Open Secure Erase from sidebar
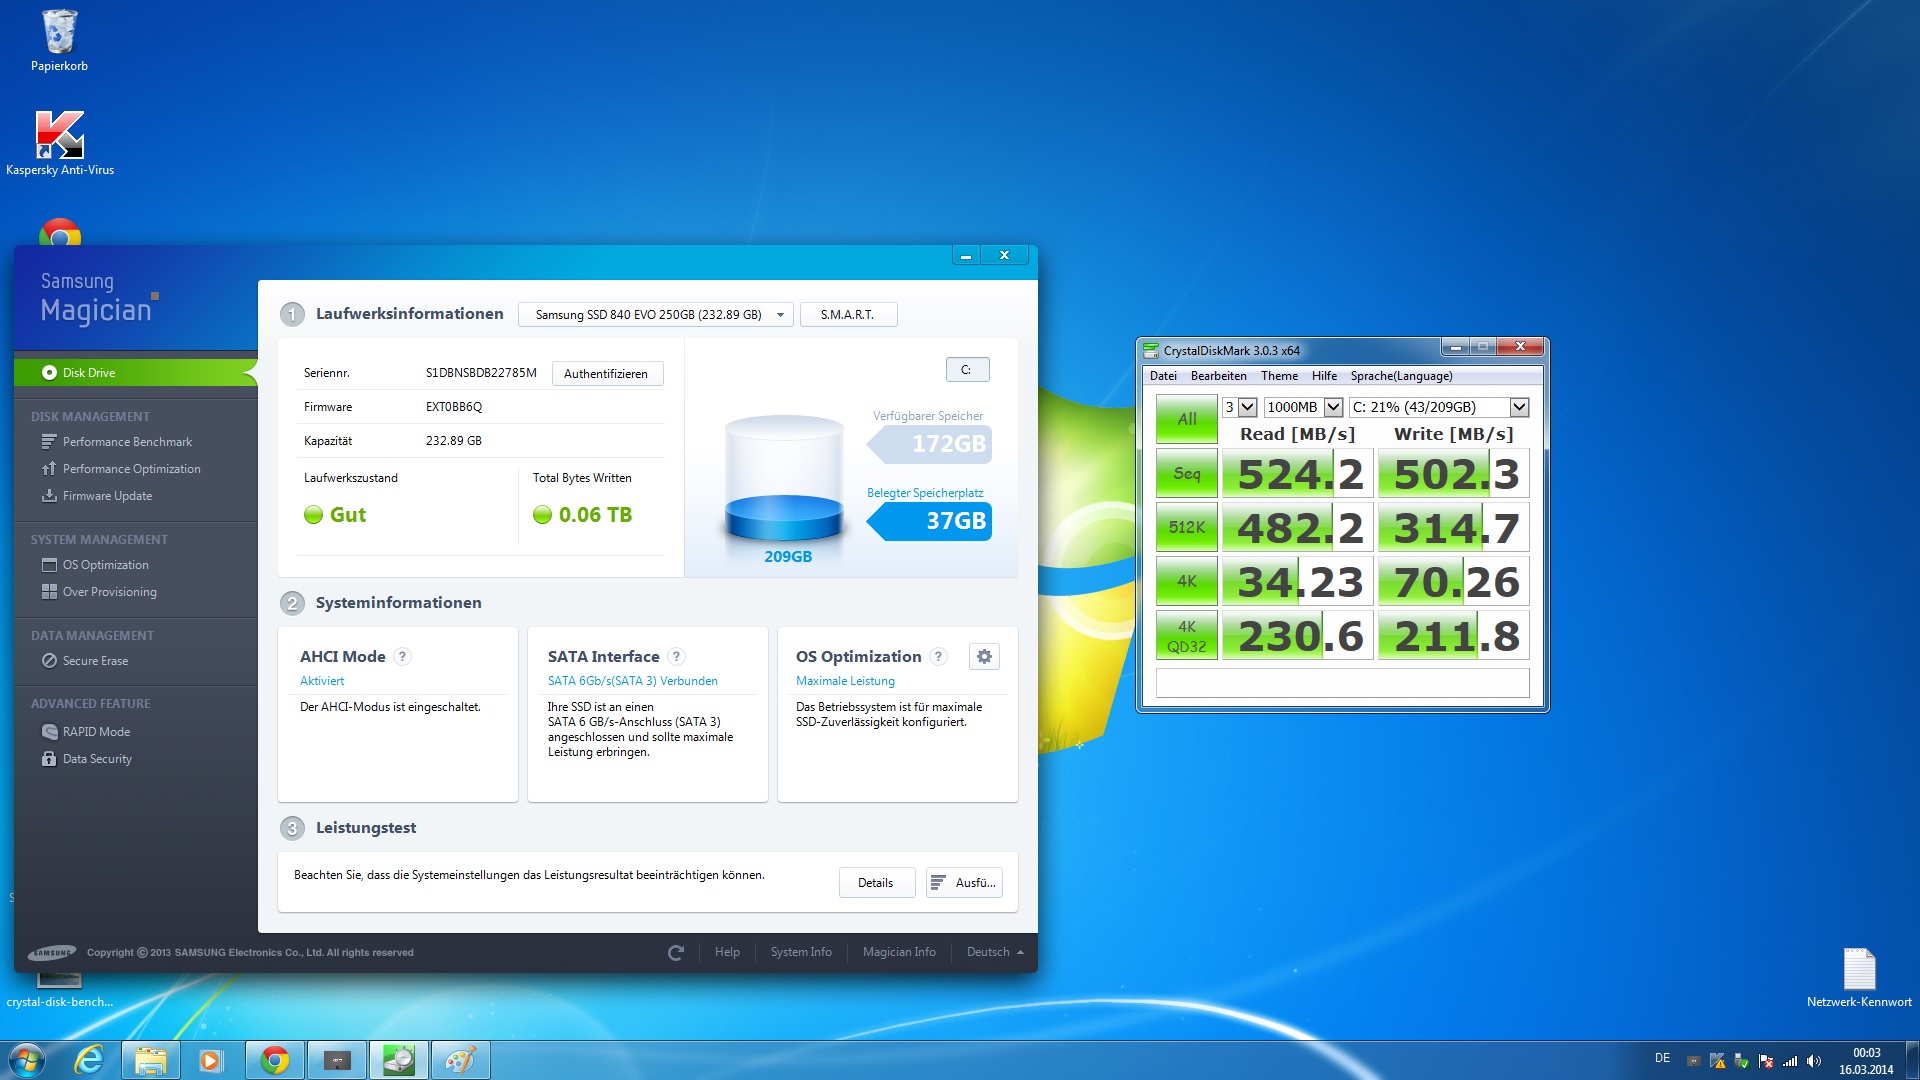This screenshot has width=1920, height=1080. (x=95, y=661)
